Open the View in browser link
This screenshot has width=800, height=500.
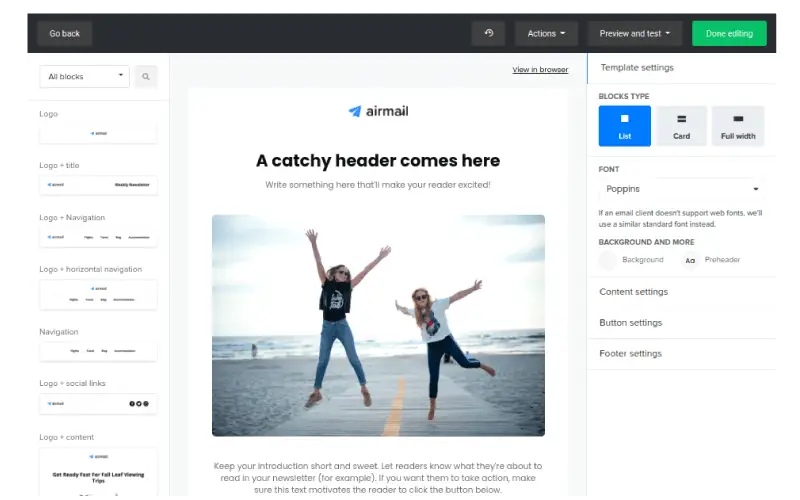540,70
